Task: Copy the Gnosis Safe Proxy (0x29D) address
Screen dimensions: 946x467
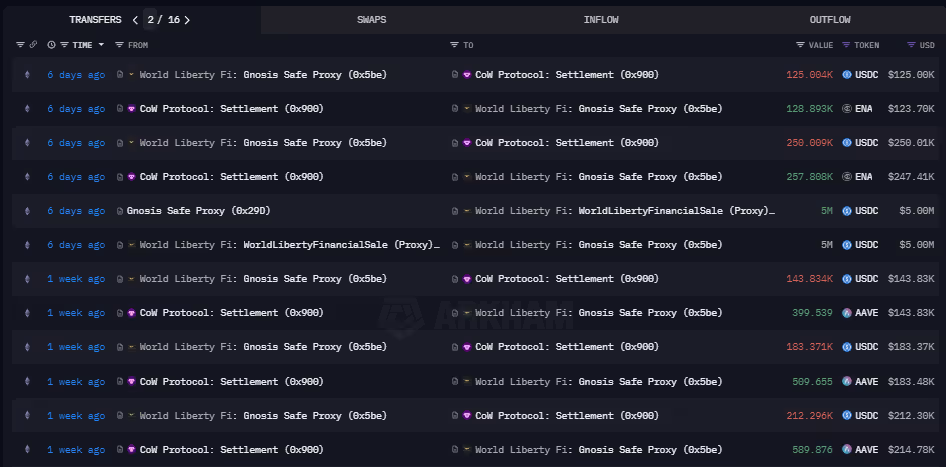Action: pyautogui.click(x=120, y=211)
